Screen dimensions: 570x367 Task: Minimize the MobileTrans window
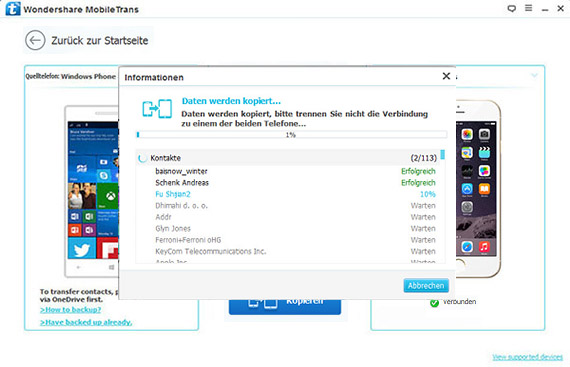click(545, 9)
